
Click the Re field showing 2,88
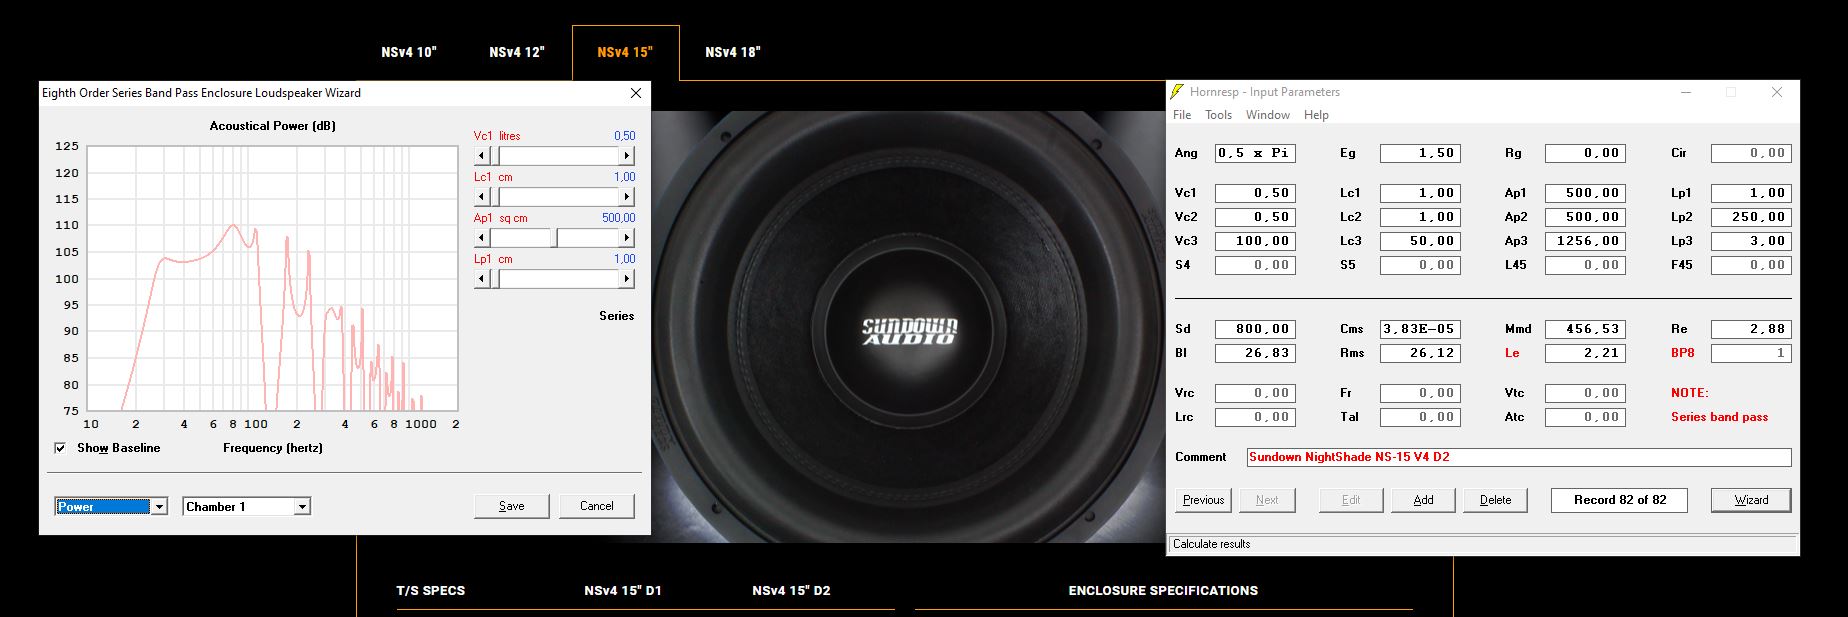(1751, 329)
